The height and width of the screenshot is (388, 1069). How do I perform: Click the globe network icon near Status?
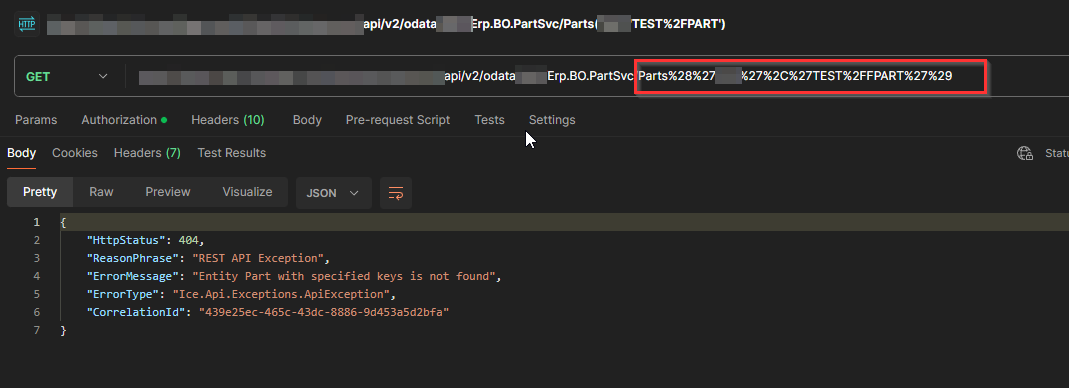pyautogui.click(x=1025, y=153)
